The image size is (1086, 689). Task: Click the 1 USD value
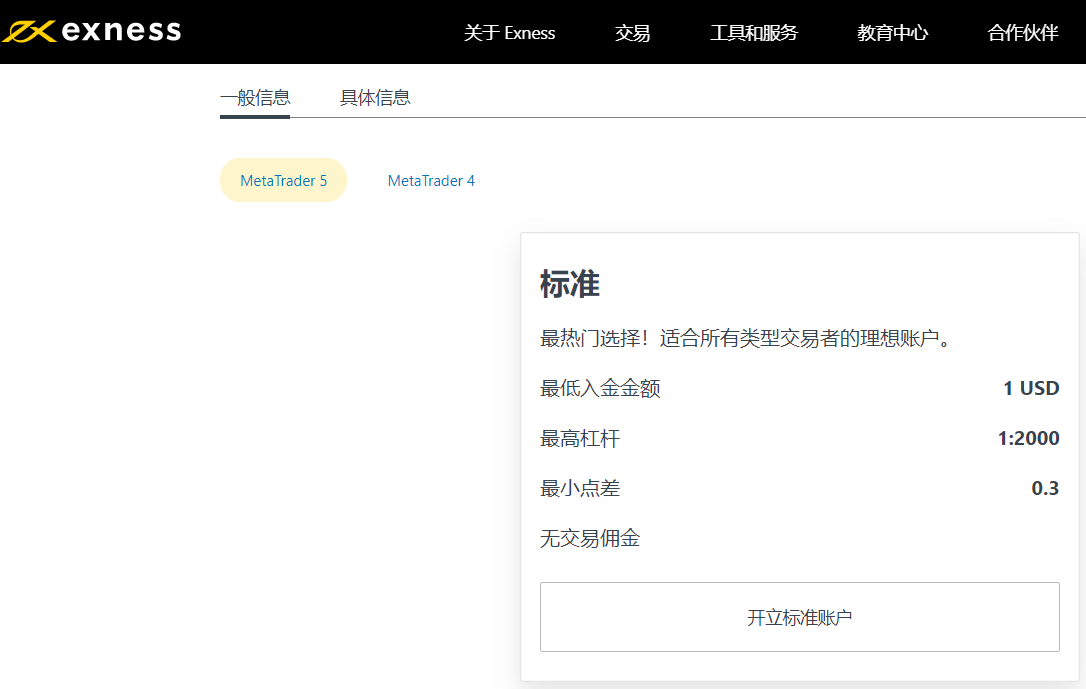tap(1031, 388)
